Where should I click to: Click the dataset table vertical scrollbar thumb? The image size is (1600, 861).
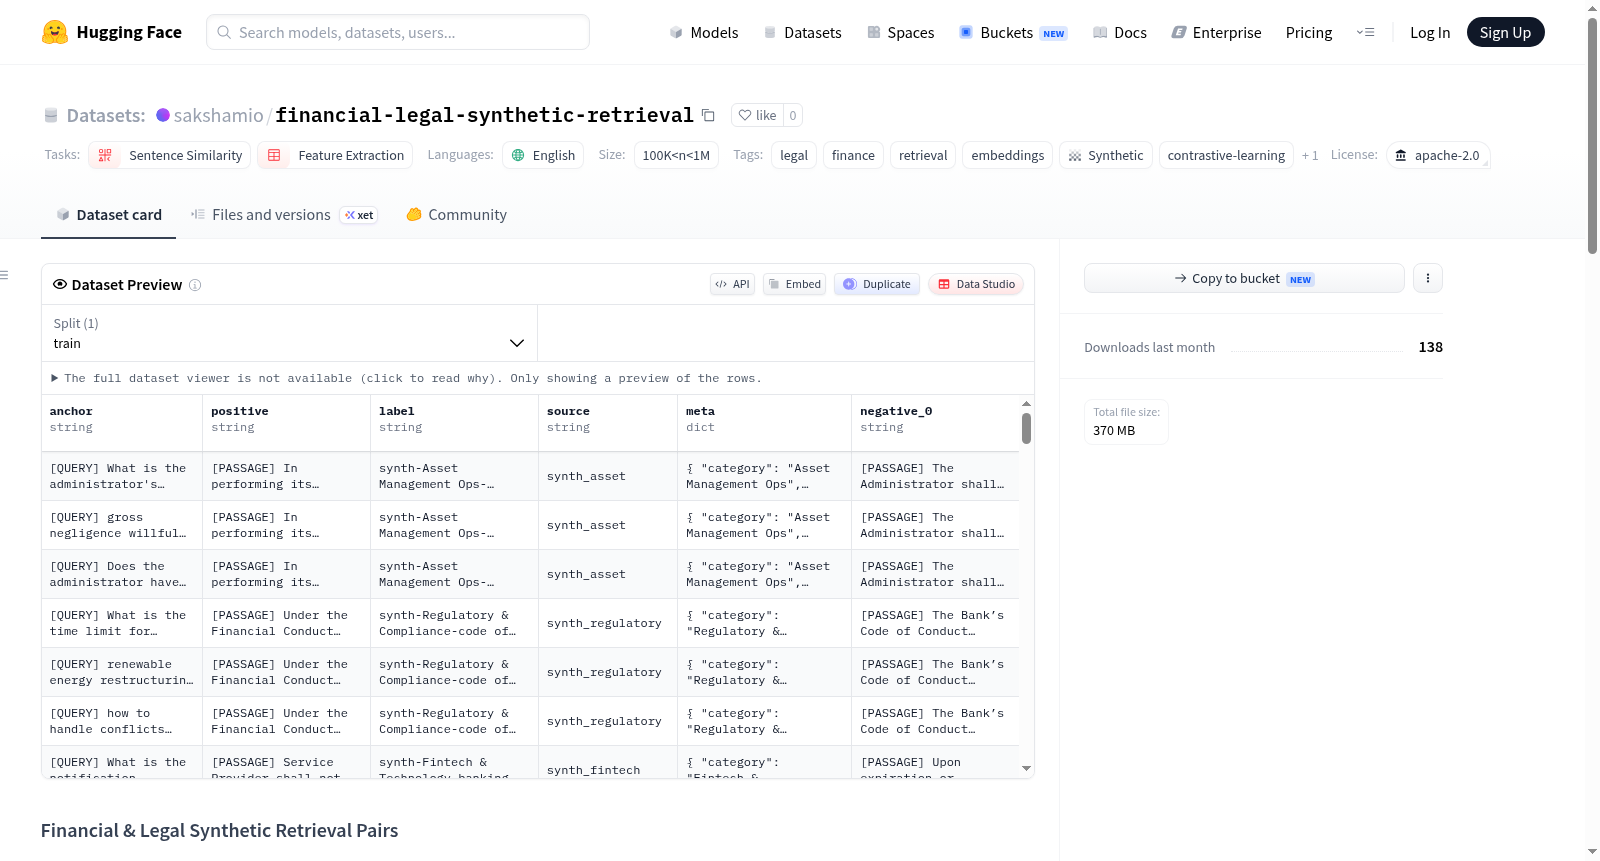click(x=1026, y=428)
